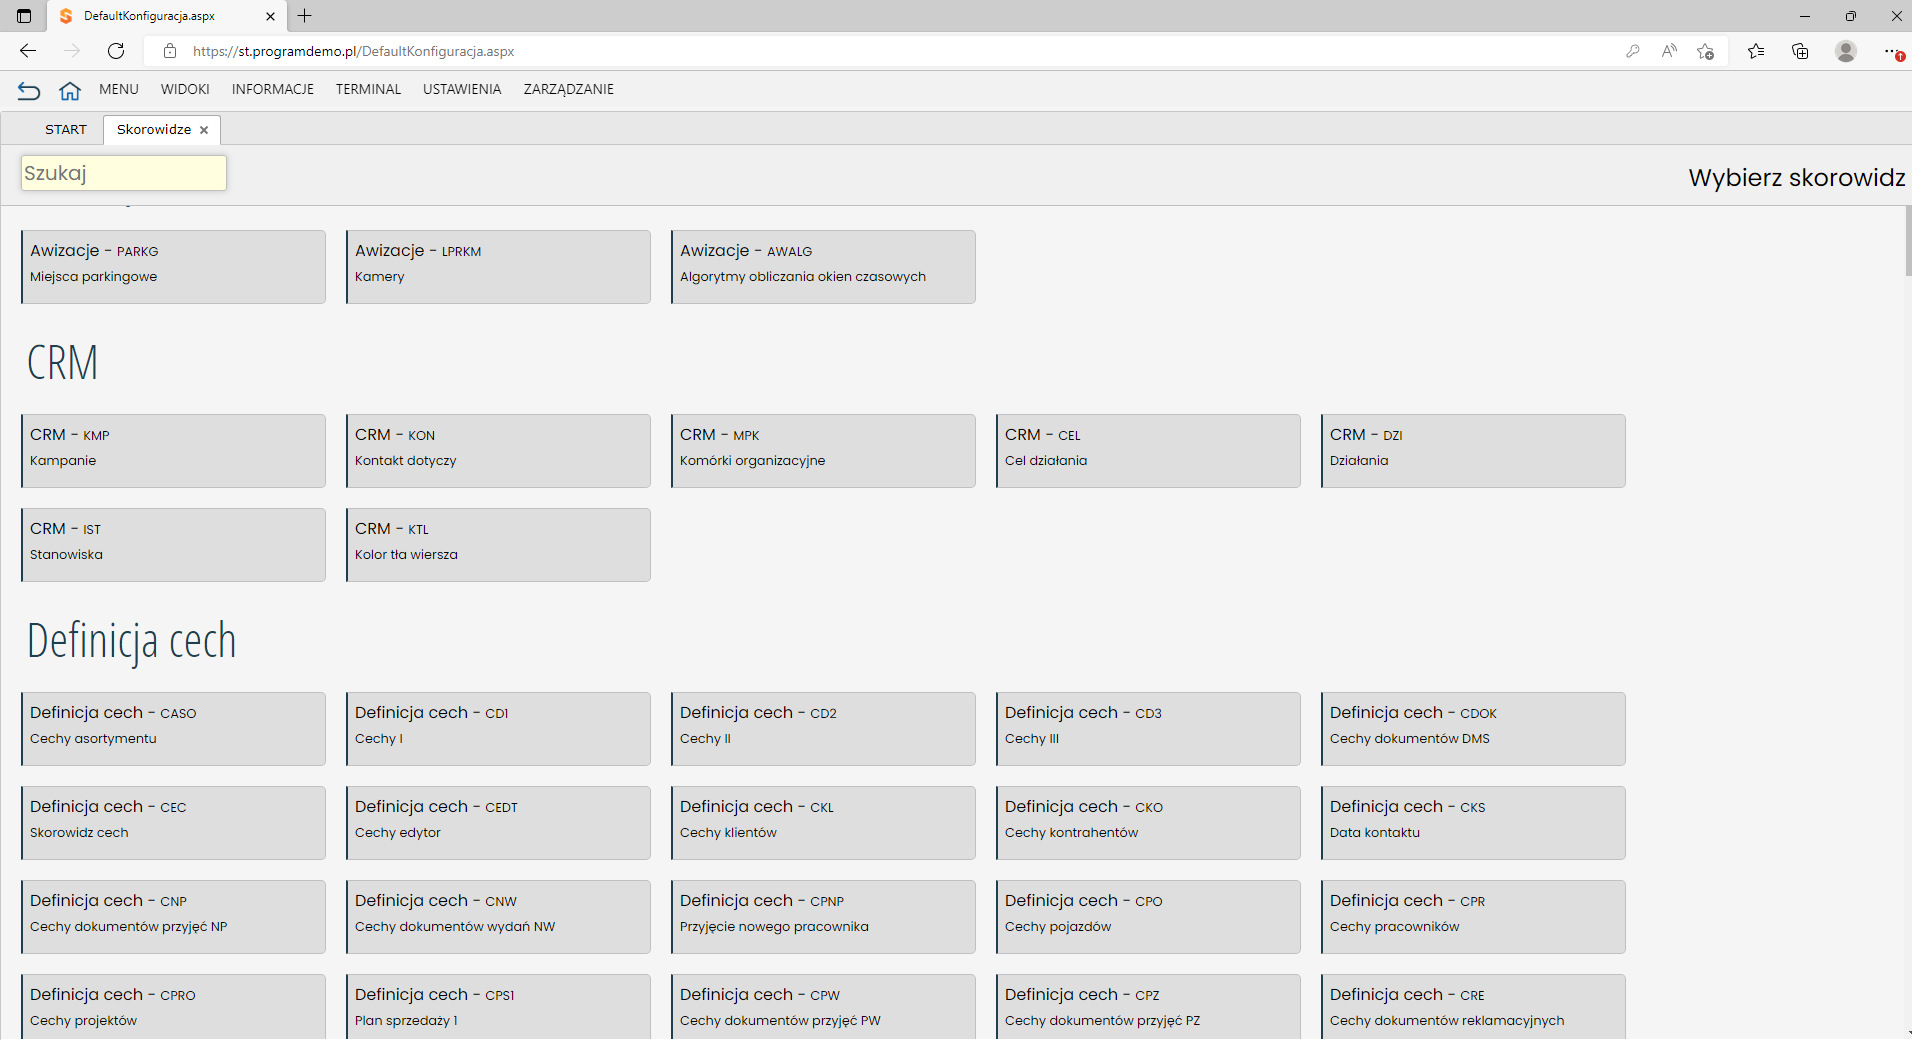Viewport: 1912px width, 1040px height.
Task: Open the Awizacje AWALG algorithms tile
Action: point(823,267)
